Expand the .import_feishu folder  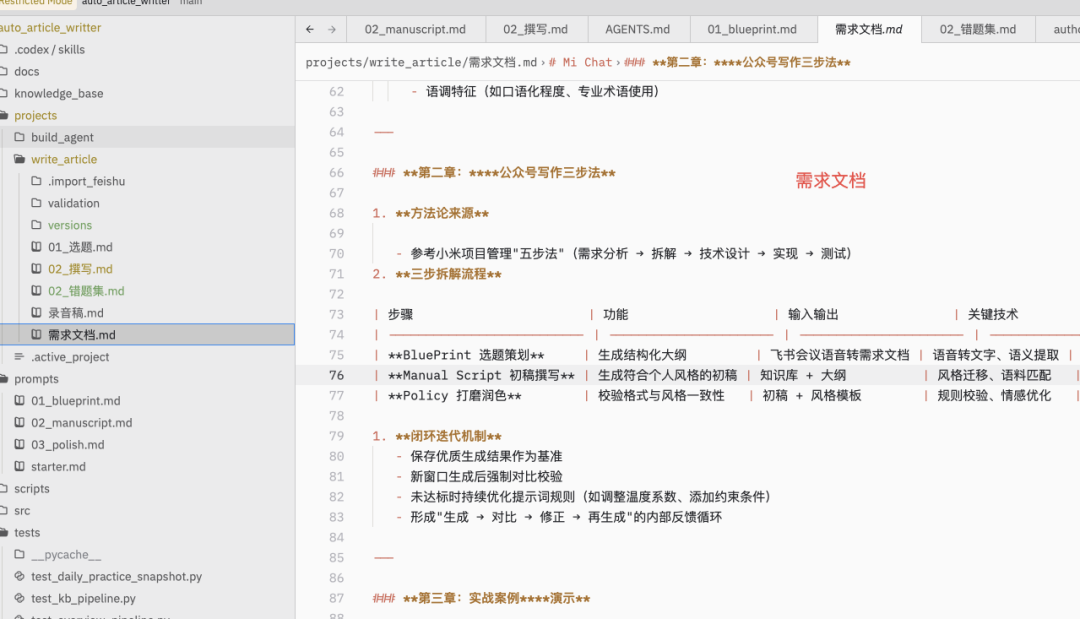(86, 181)
